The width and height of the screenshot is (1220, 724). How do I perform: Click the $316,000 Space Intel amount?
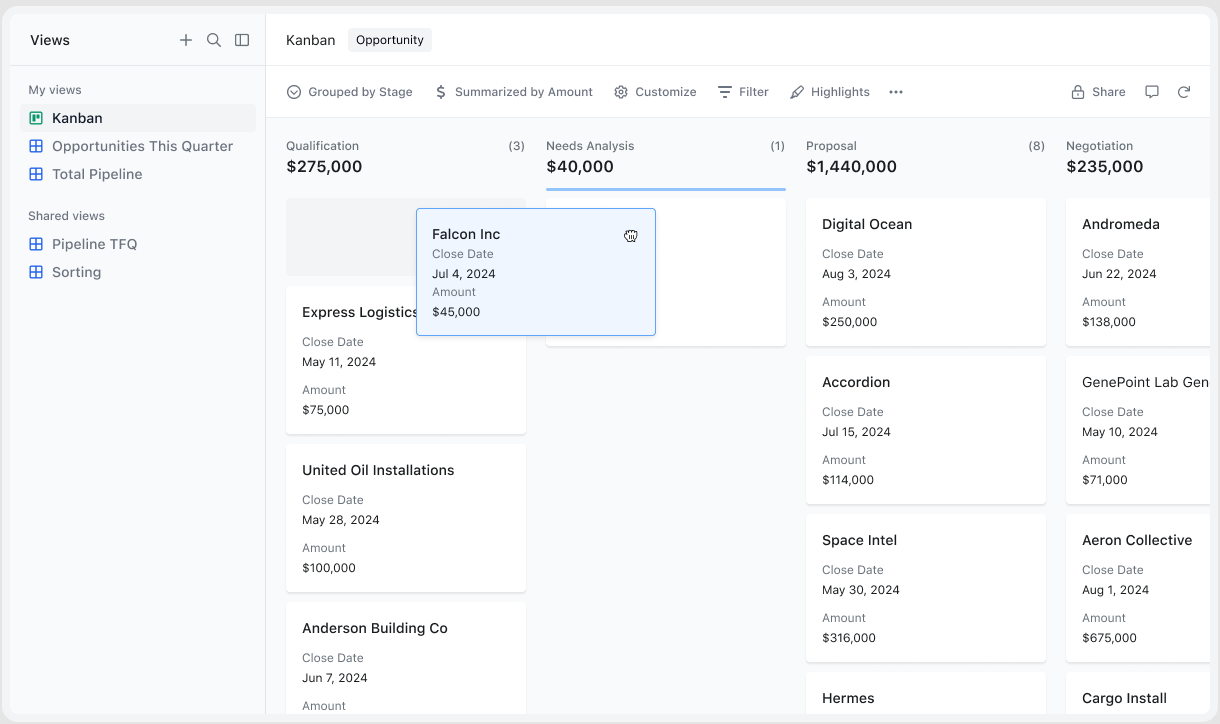848,638
